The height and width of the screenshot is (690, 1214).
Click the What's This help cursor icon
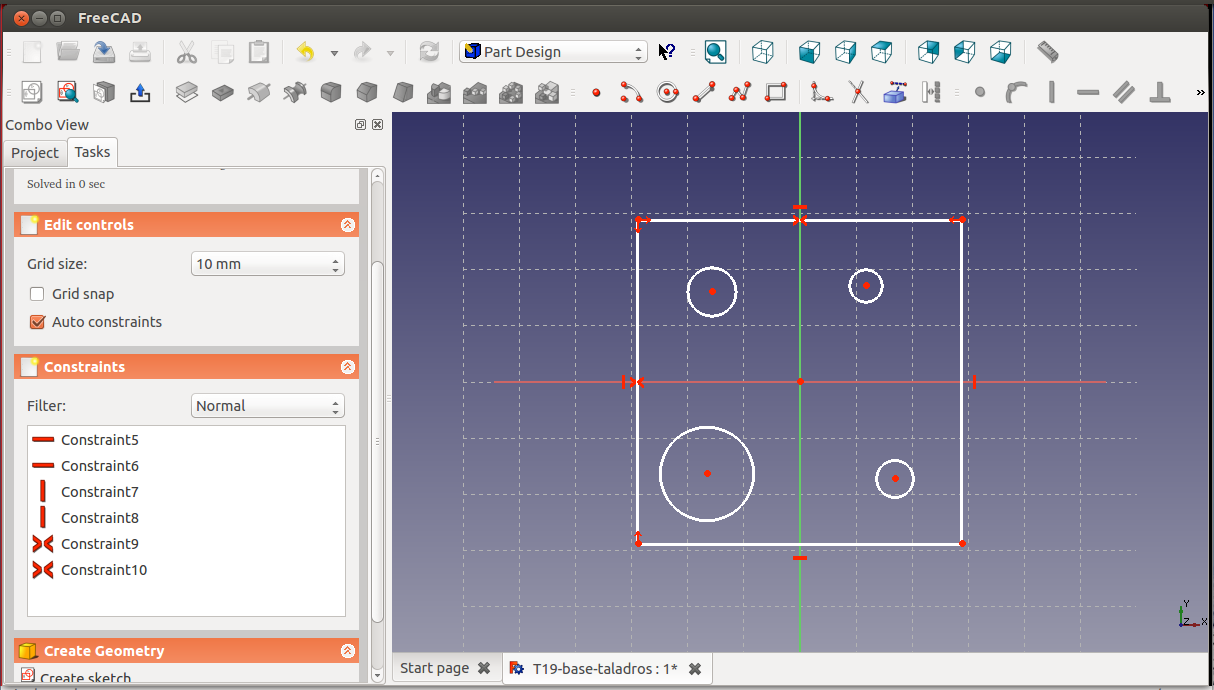point(667,52)
